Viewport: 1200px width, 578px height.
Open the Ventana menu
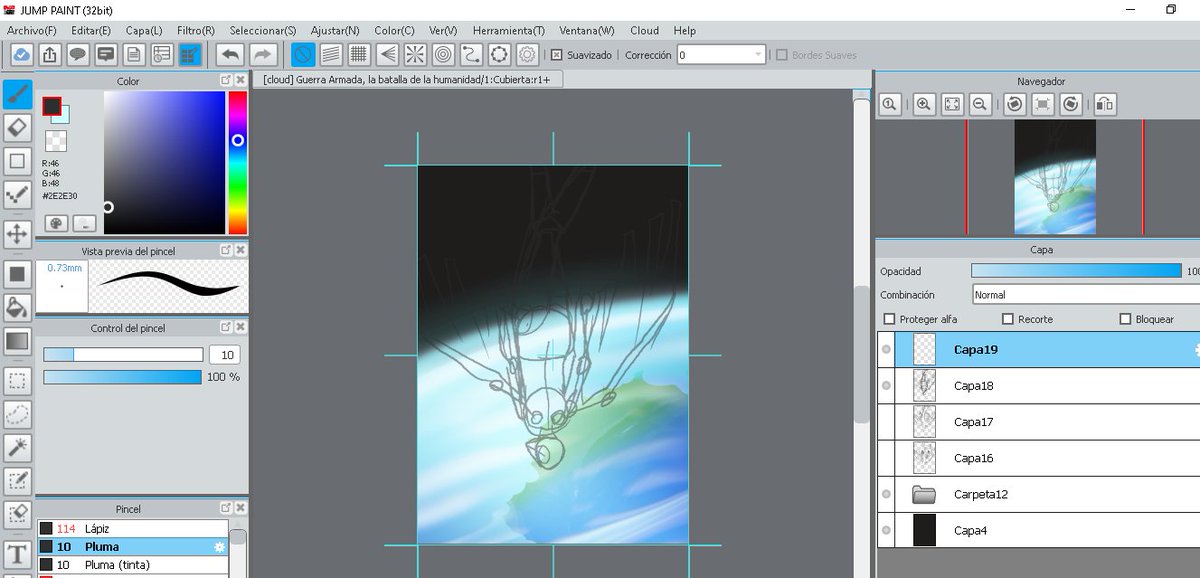(587, 31)
